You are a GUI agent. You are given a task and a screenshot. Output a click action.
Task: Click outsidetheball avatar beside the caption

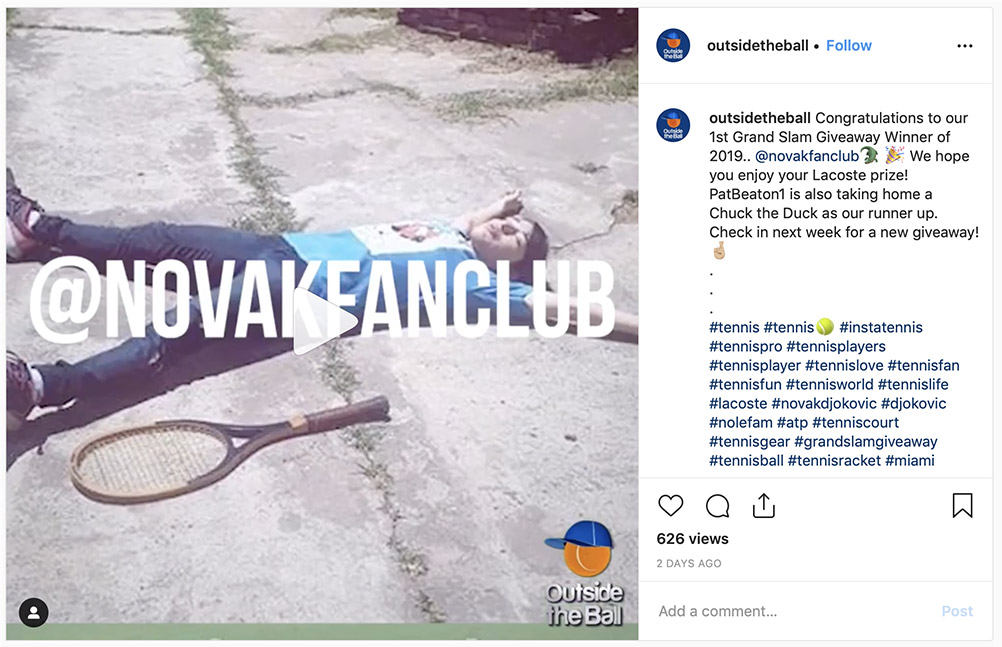[x=673, y=125]
